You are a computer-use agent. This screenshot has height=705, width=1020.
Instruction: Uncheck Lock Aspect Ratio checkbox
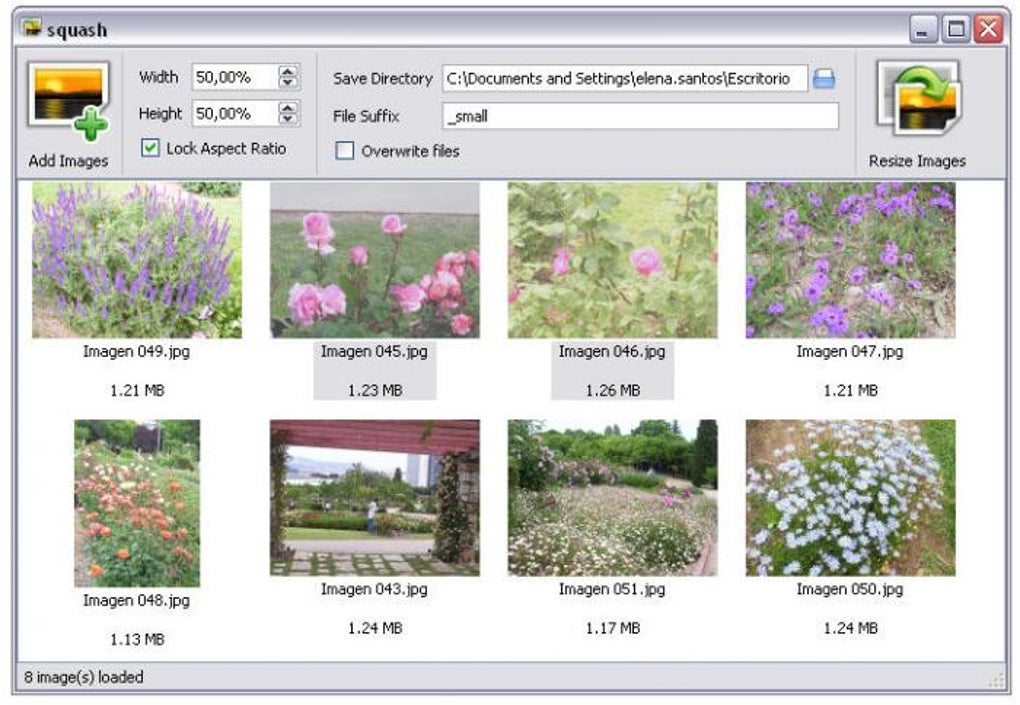pyautogui.click(x=150, y=148)
